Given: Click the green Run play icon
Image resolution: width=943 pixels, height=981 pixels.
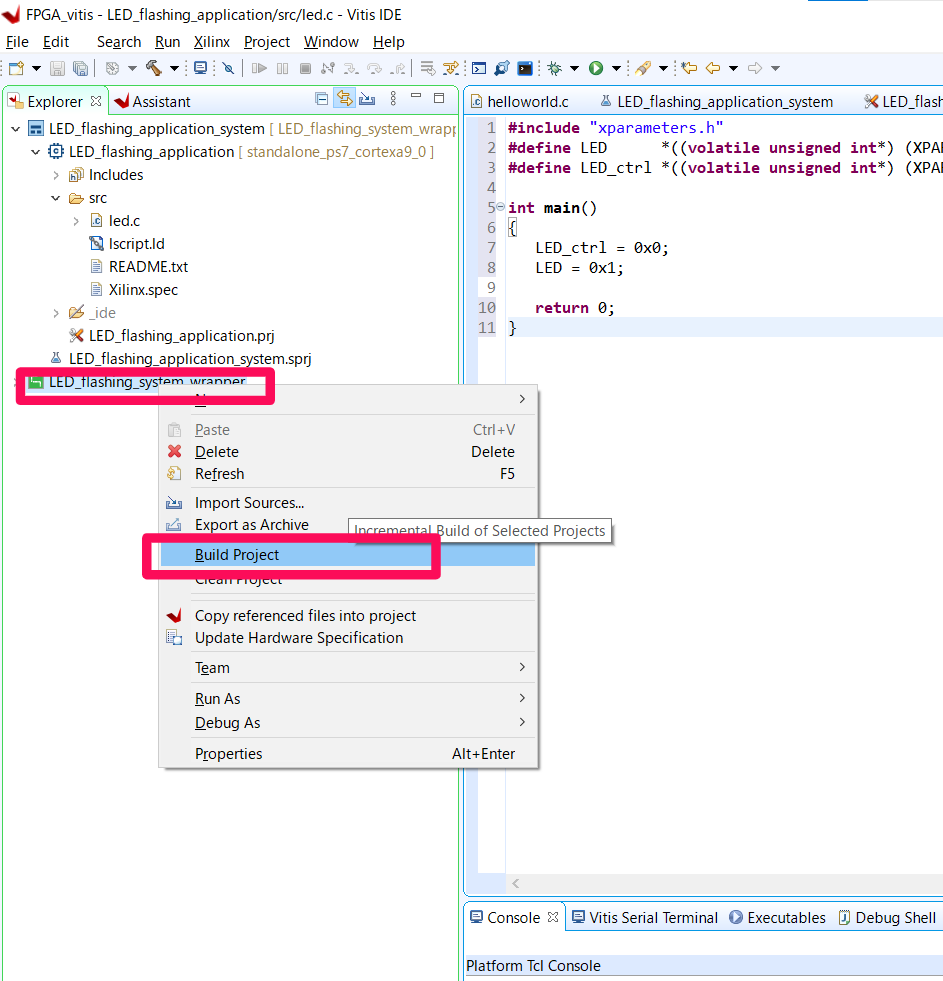Looking at the screenshot, I should coord(596,68).
